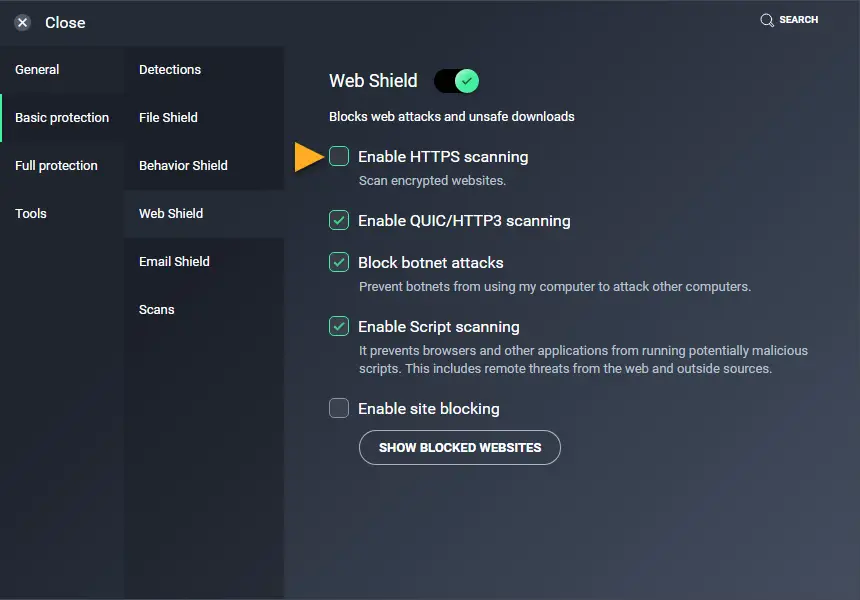Switch to File Shield settings
This screenshot has width=860, height=600.
tap(168, 118)
